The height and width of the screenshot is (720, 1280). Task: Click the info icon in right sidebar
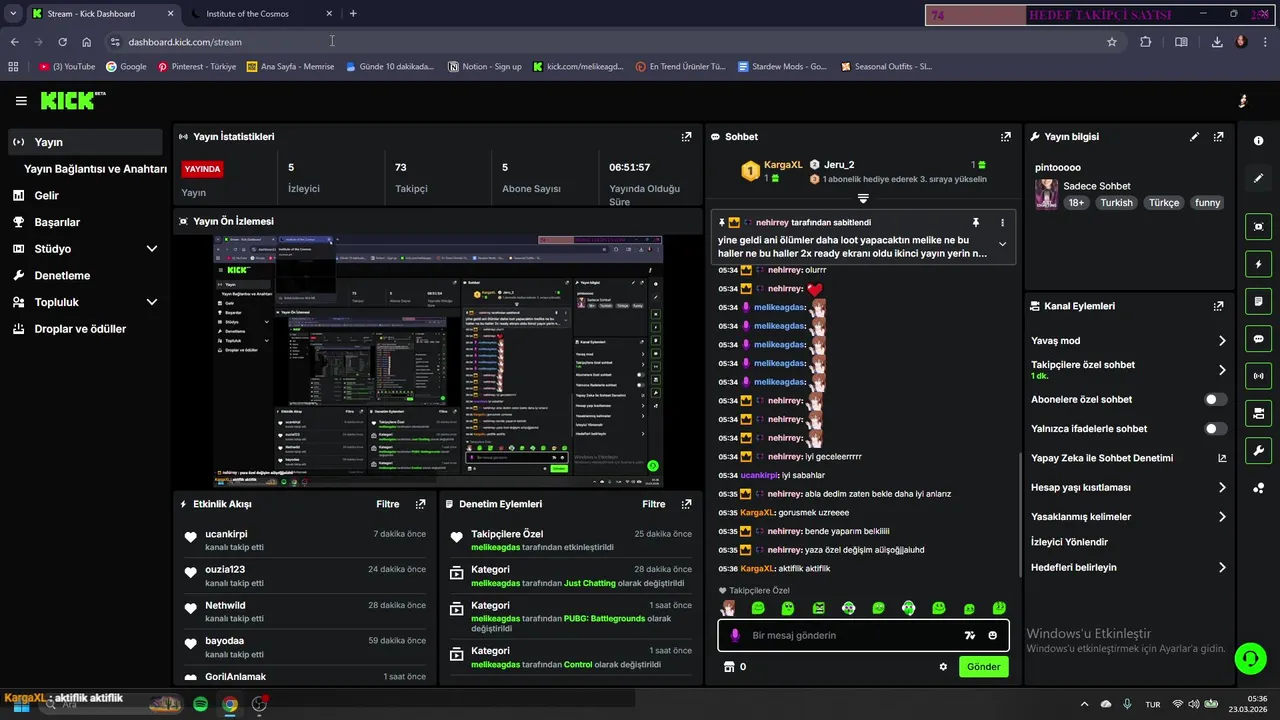coord(1258,141)
